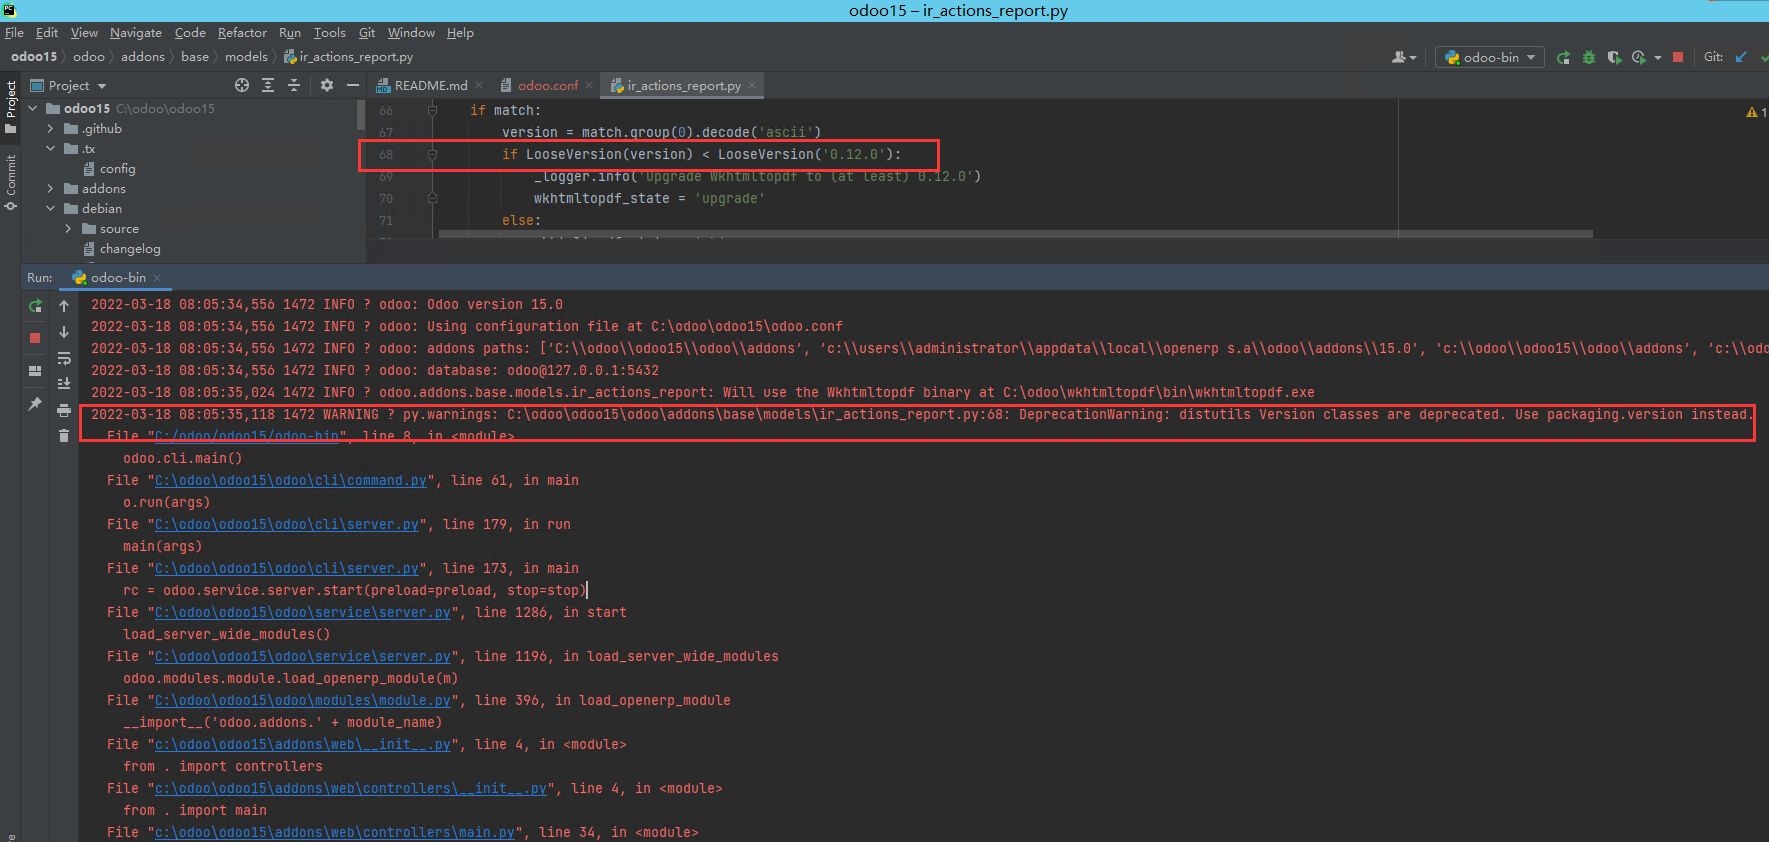Viewport: 1769px width, 842px height.
Task: Switch to the README.md editor tab
Action: coord(430,85)
